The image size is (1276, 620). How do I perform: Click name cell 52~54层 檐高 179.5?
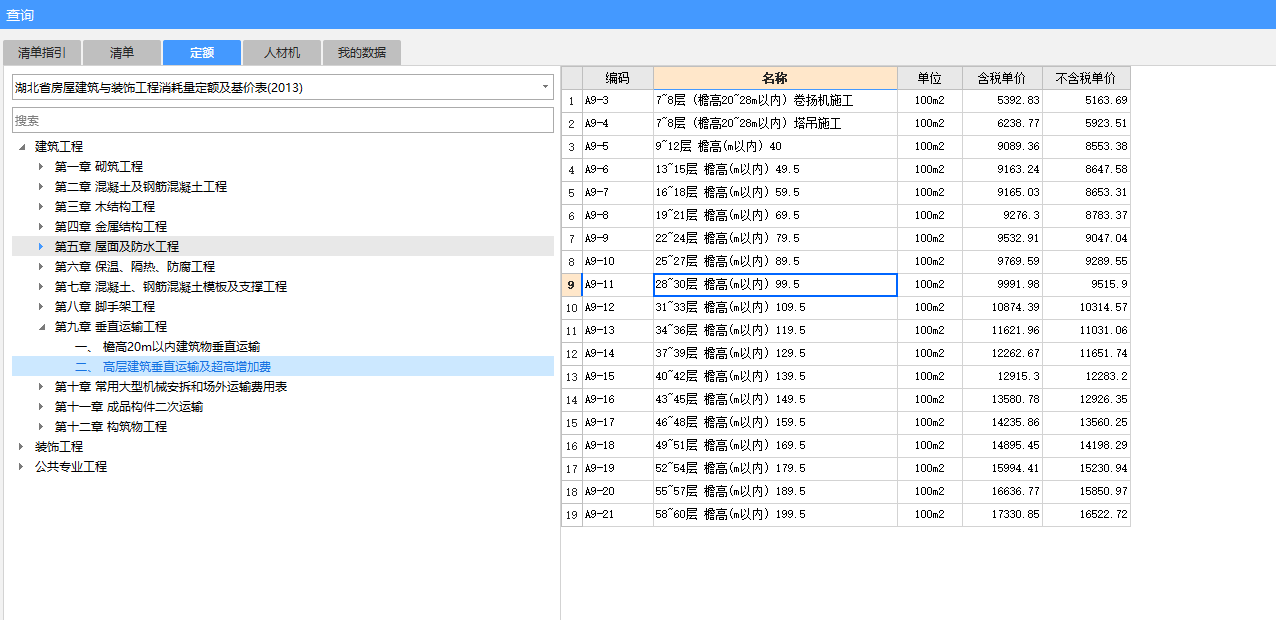775,469
